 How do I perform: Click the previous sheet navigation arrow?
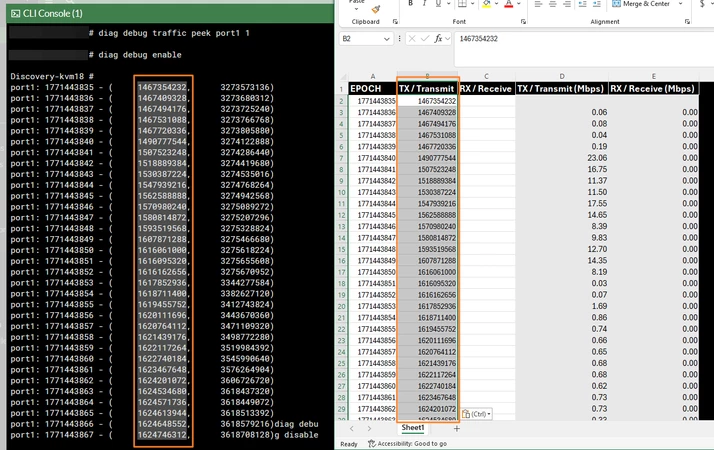352,428
